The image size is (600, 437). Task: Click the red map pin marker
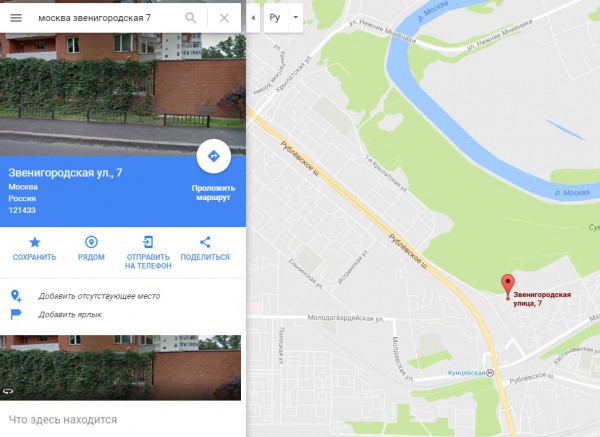[508, 287]
